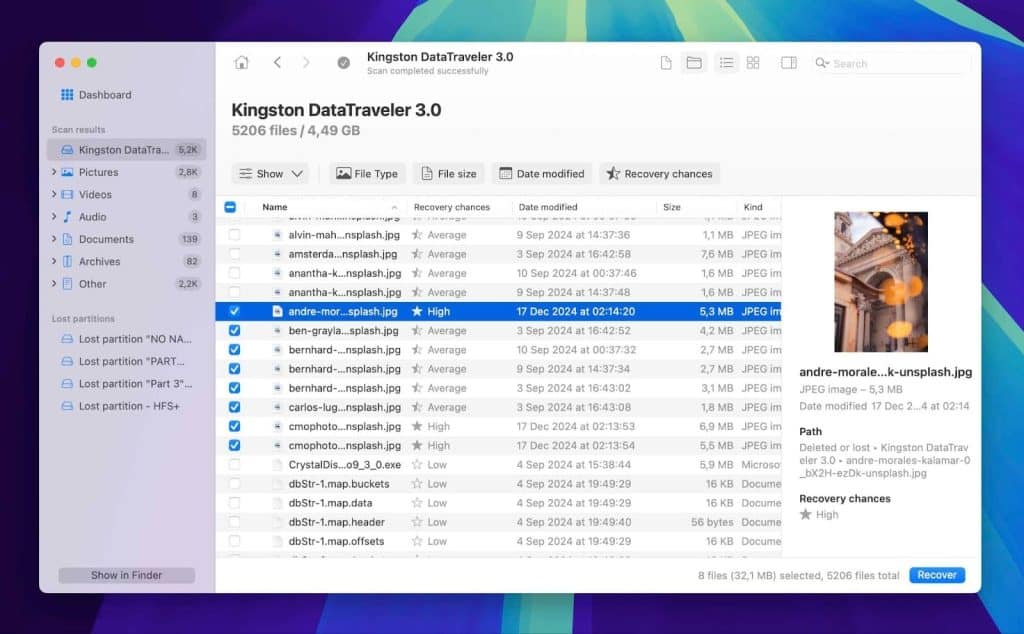Select the folder view icon

693,63
